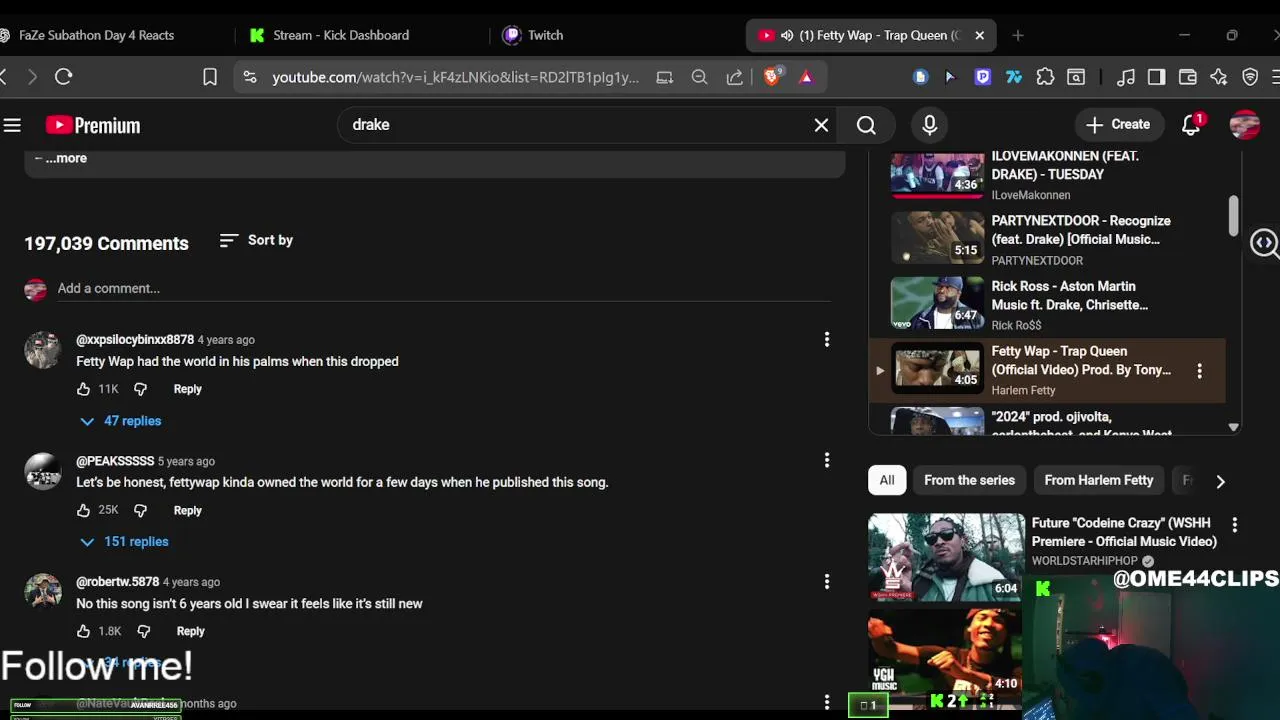Dislike robertw.5878's comment
This screenshot has height=720, width=1280.
click(x=143, y=631)
